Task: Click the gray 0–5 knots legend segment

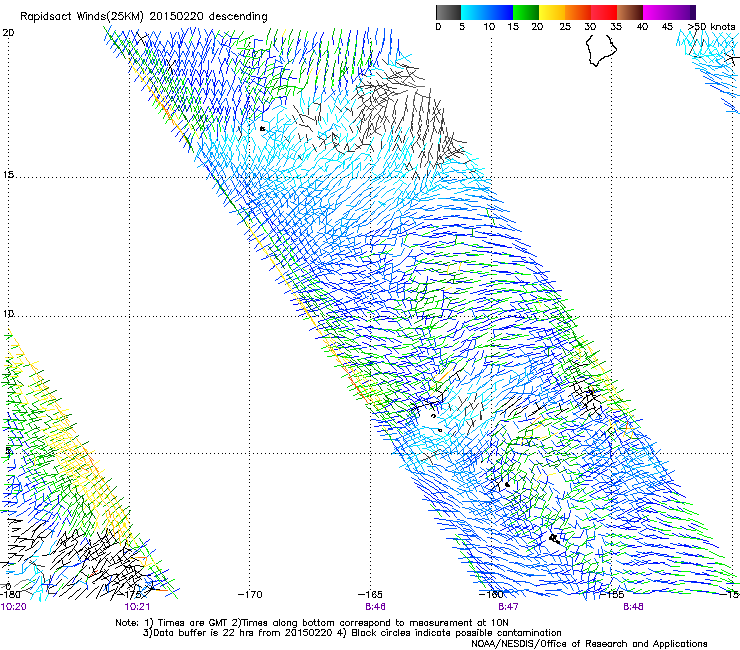Action: [448, 12]
